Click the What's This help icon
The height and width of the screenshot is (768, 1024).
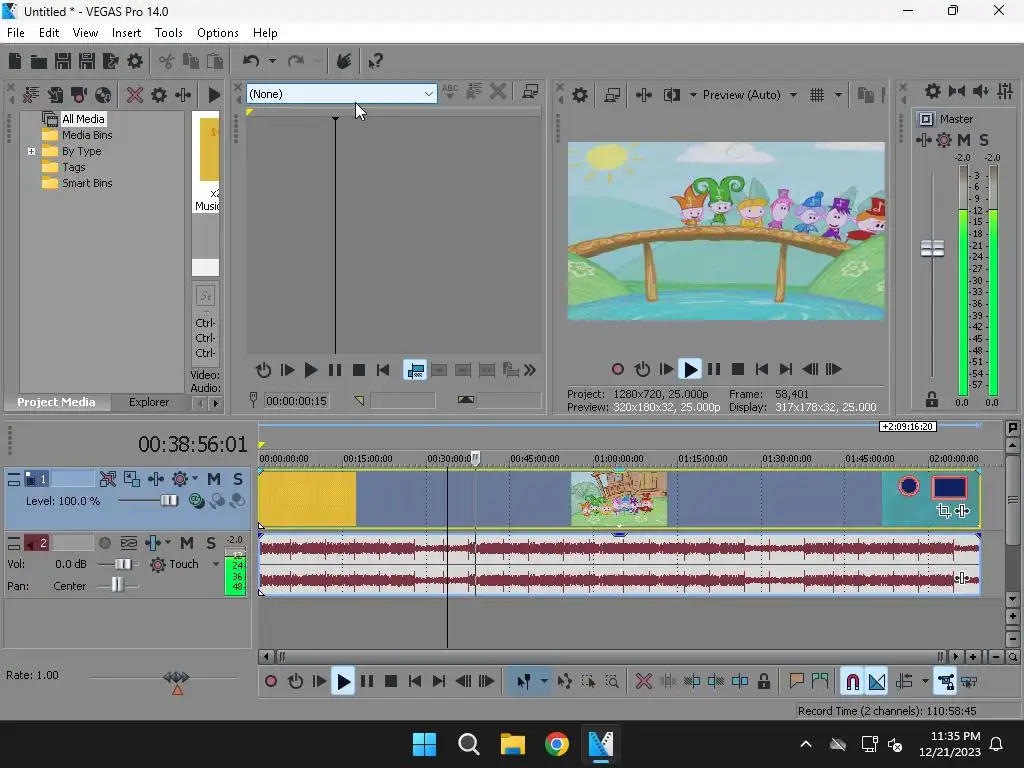(x=375, y=61)
